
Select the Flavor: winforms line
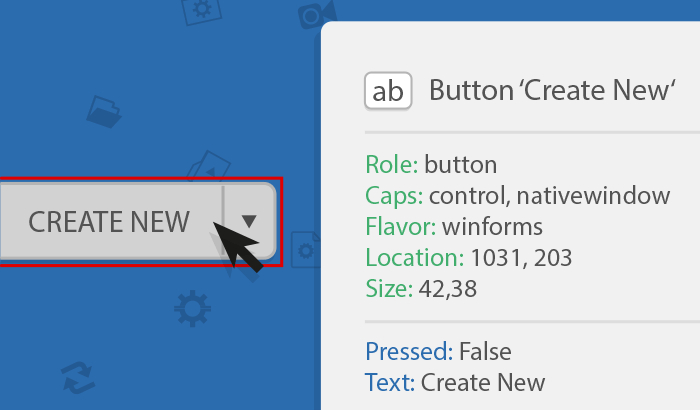point(454,226)
